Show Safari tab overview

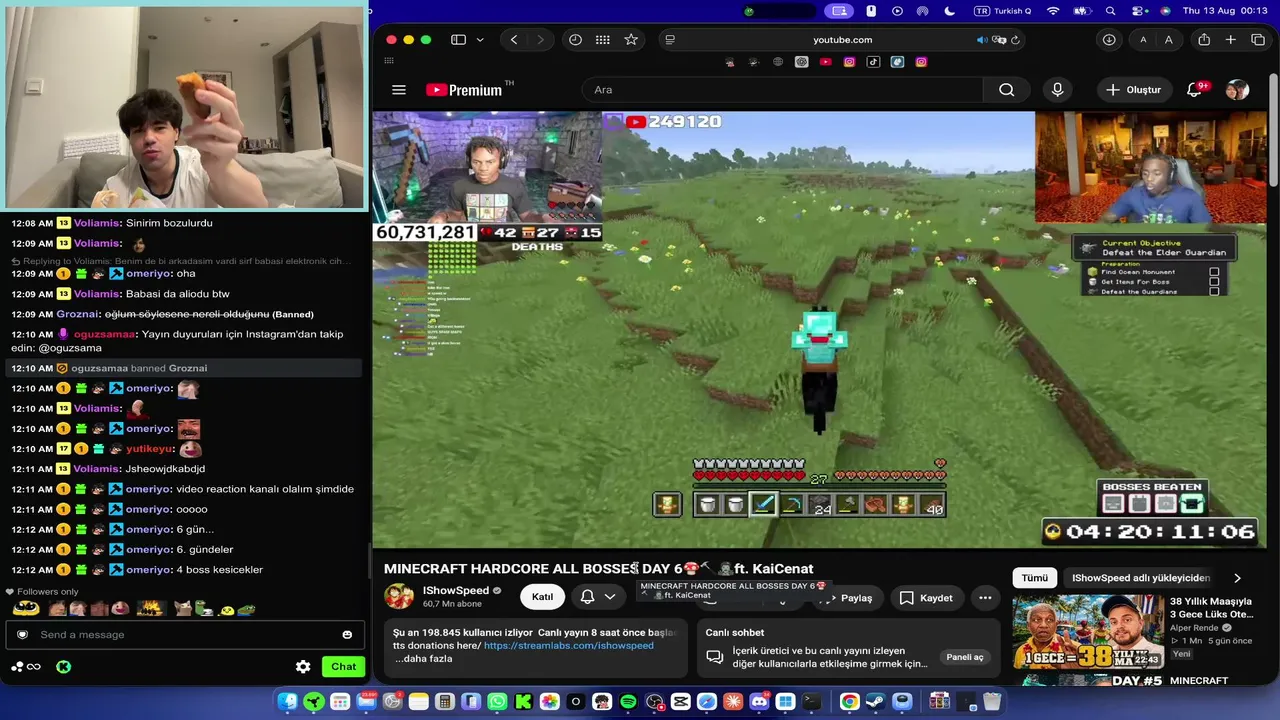[1258, 40]
